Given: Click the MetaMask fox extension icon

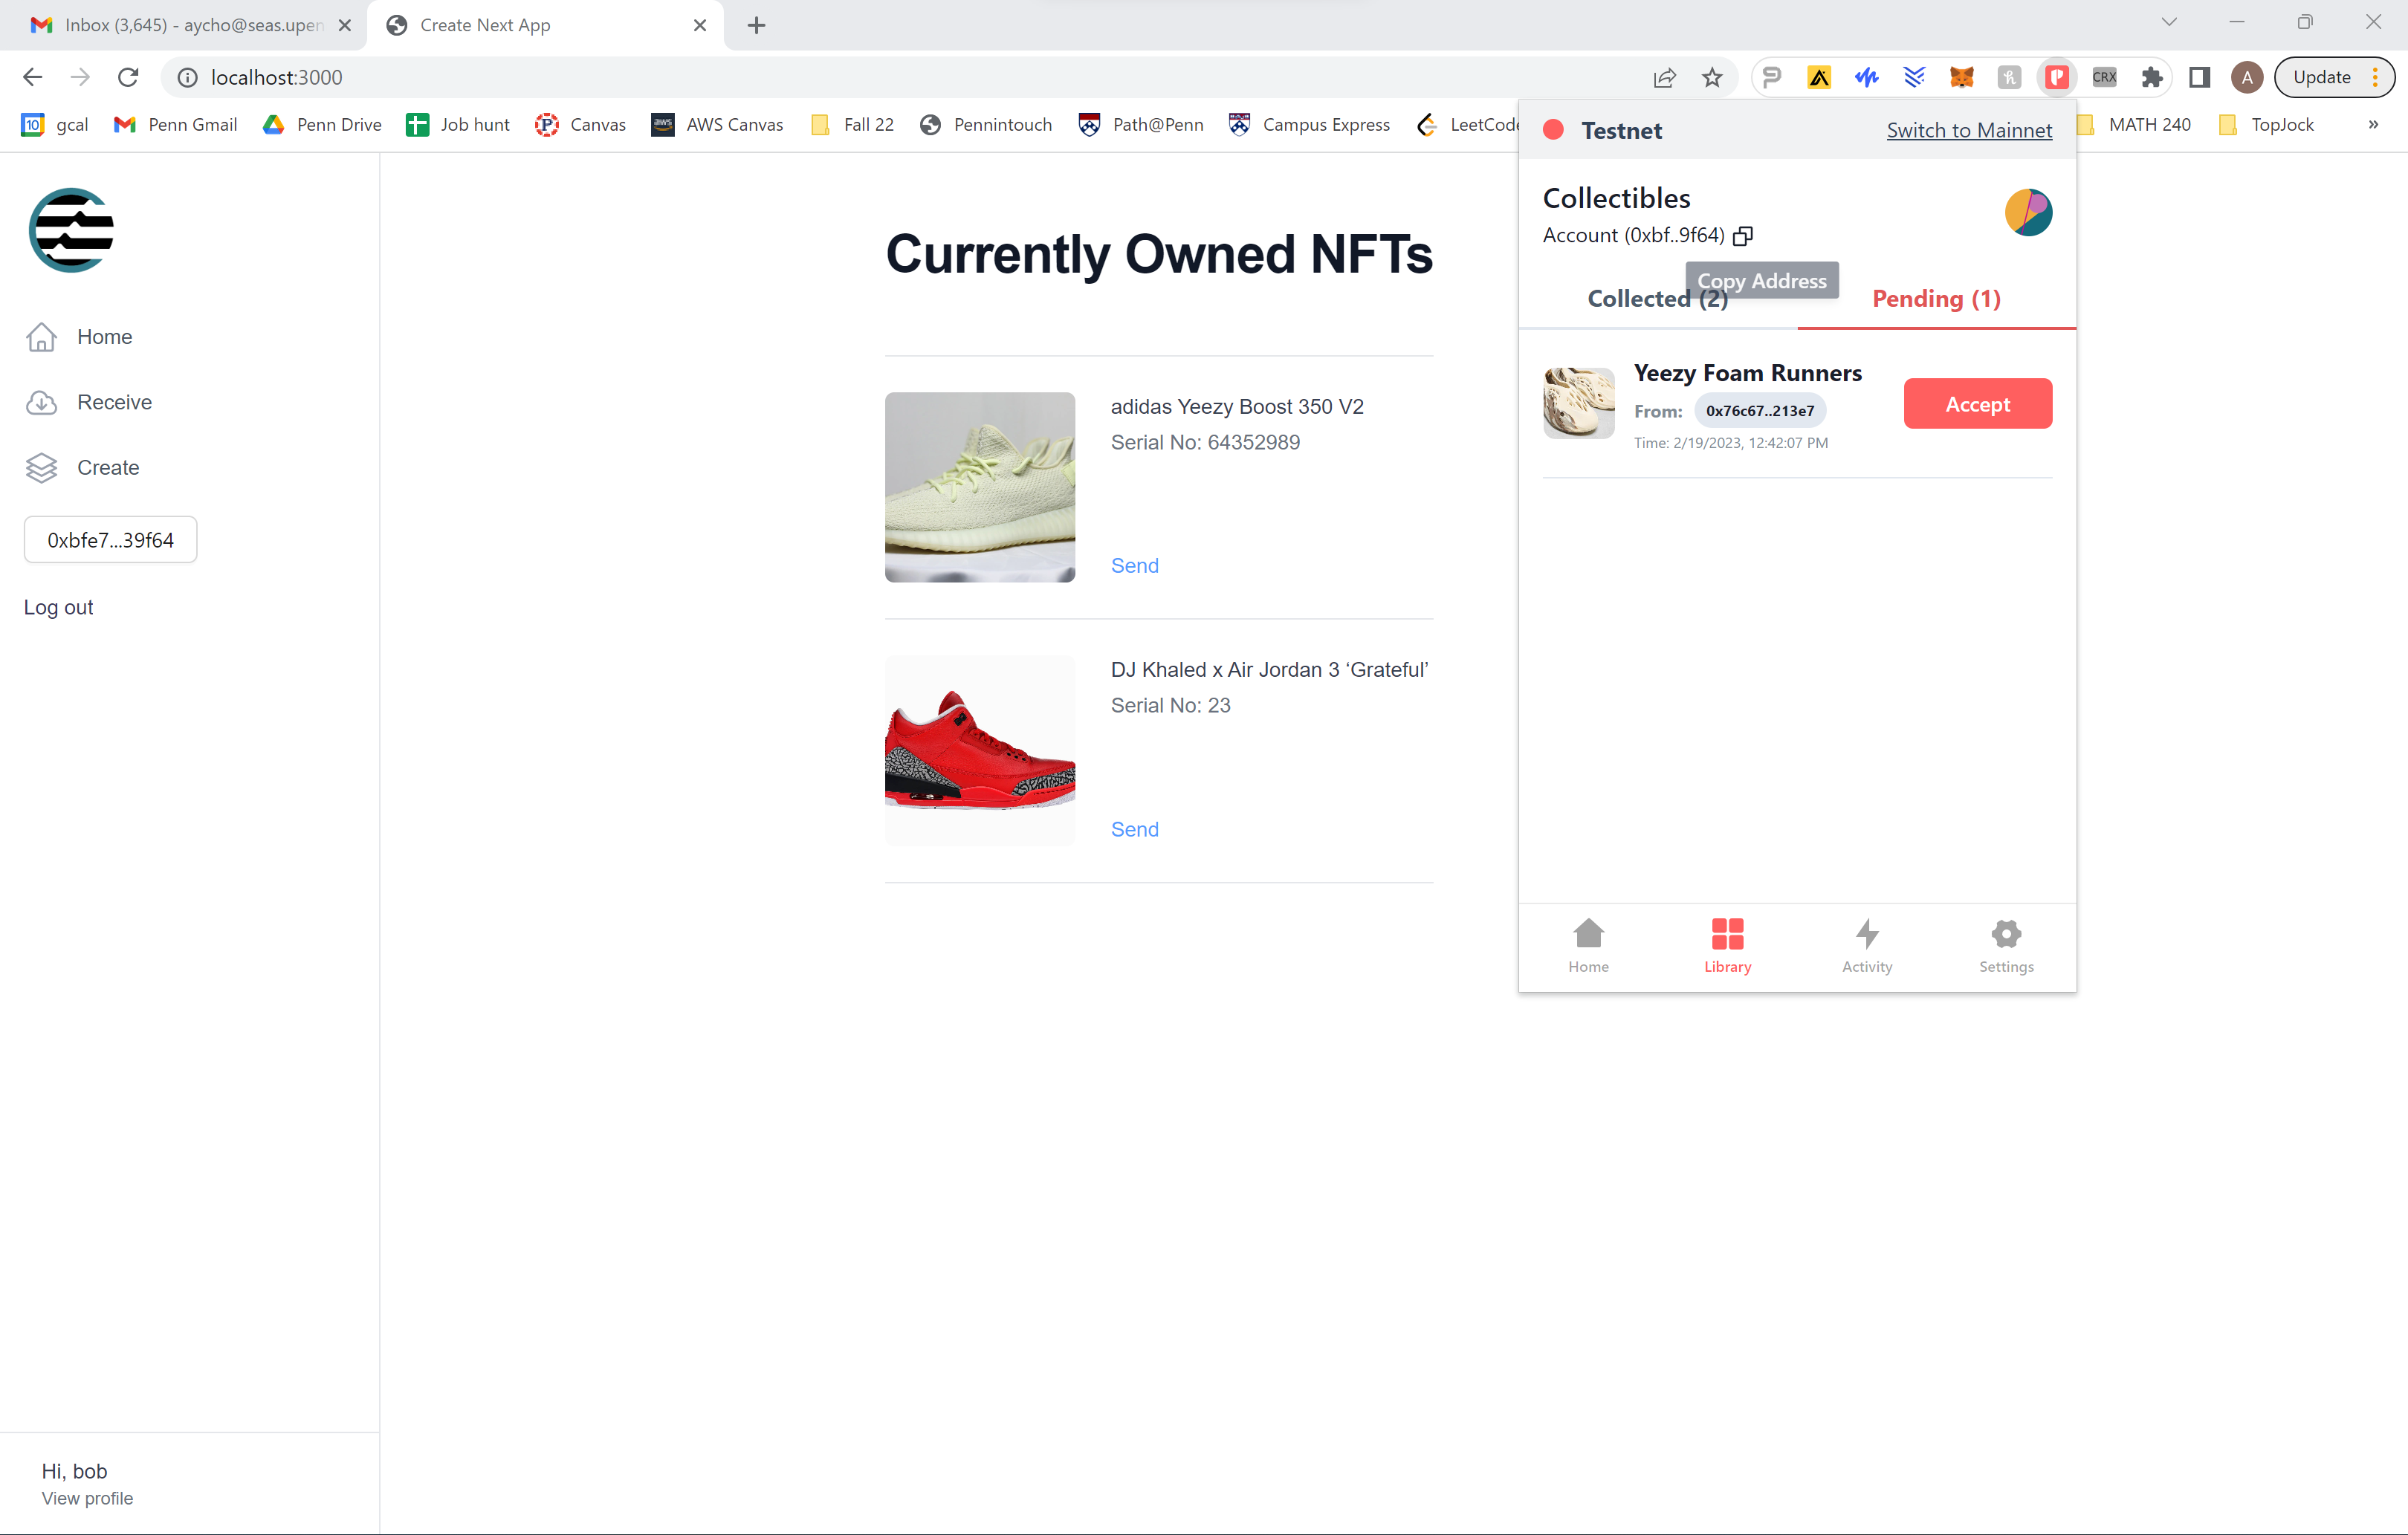Looking at the screenshot, I should pos(1961,77).
